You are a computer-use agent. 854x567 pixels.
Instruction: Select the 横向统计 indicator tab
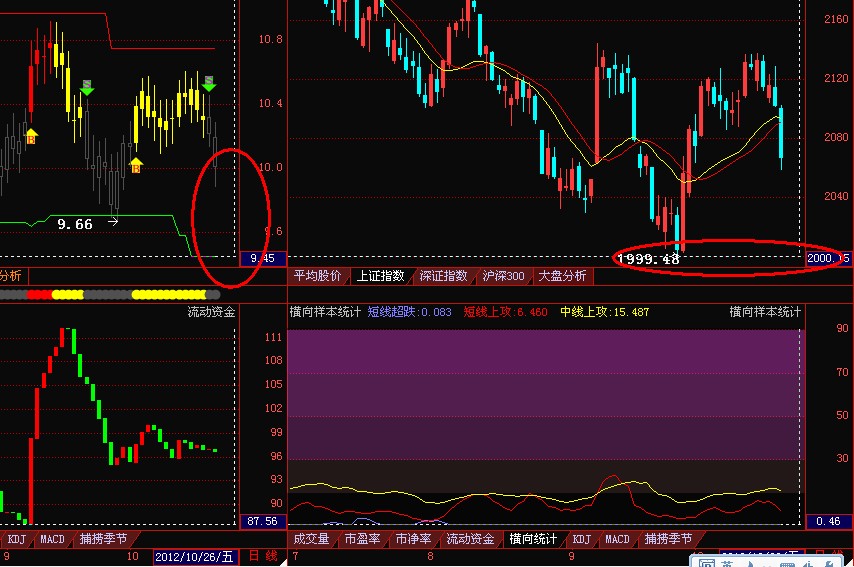(531, 539)
